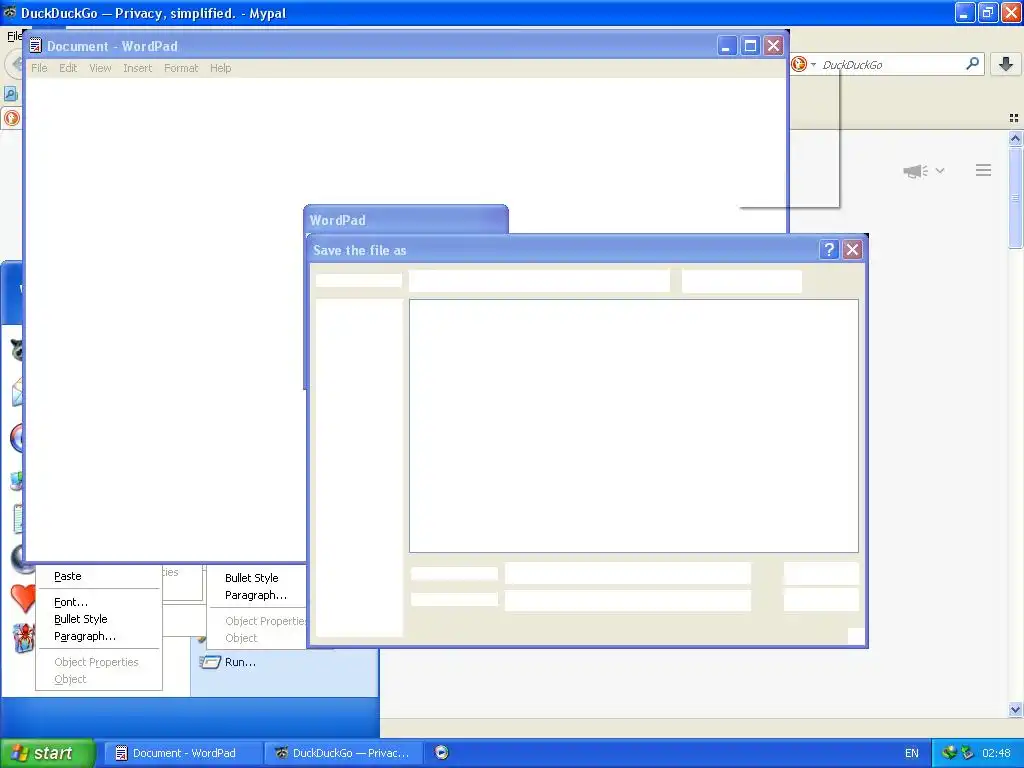Open the hamburger menu on DuckDuckGo page
This screenshot has height=768, width=1024.
[984, 170]
